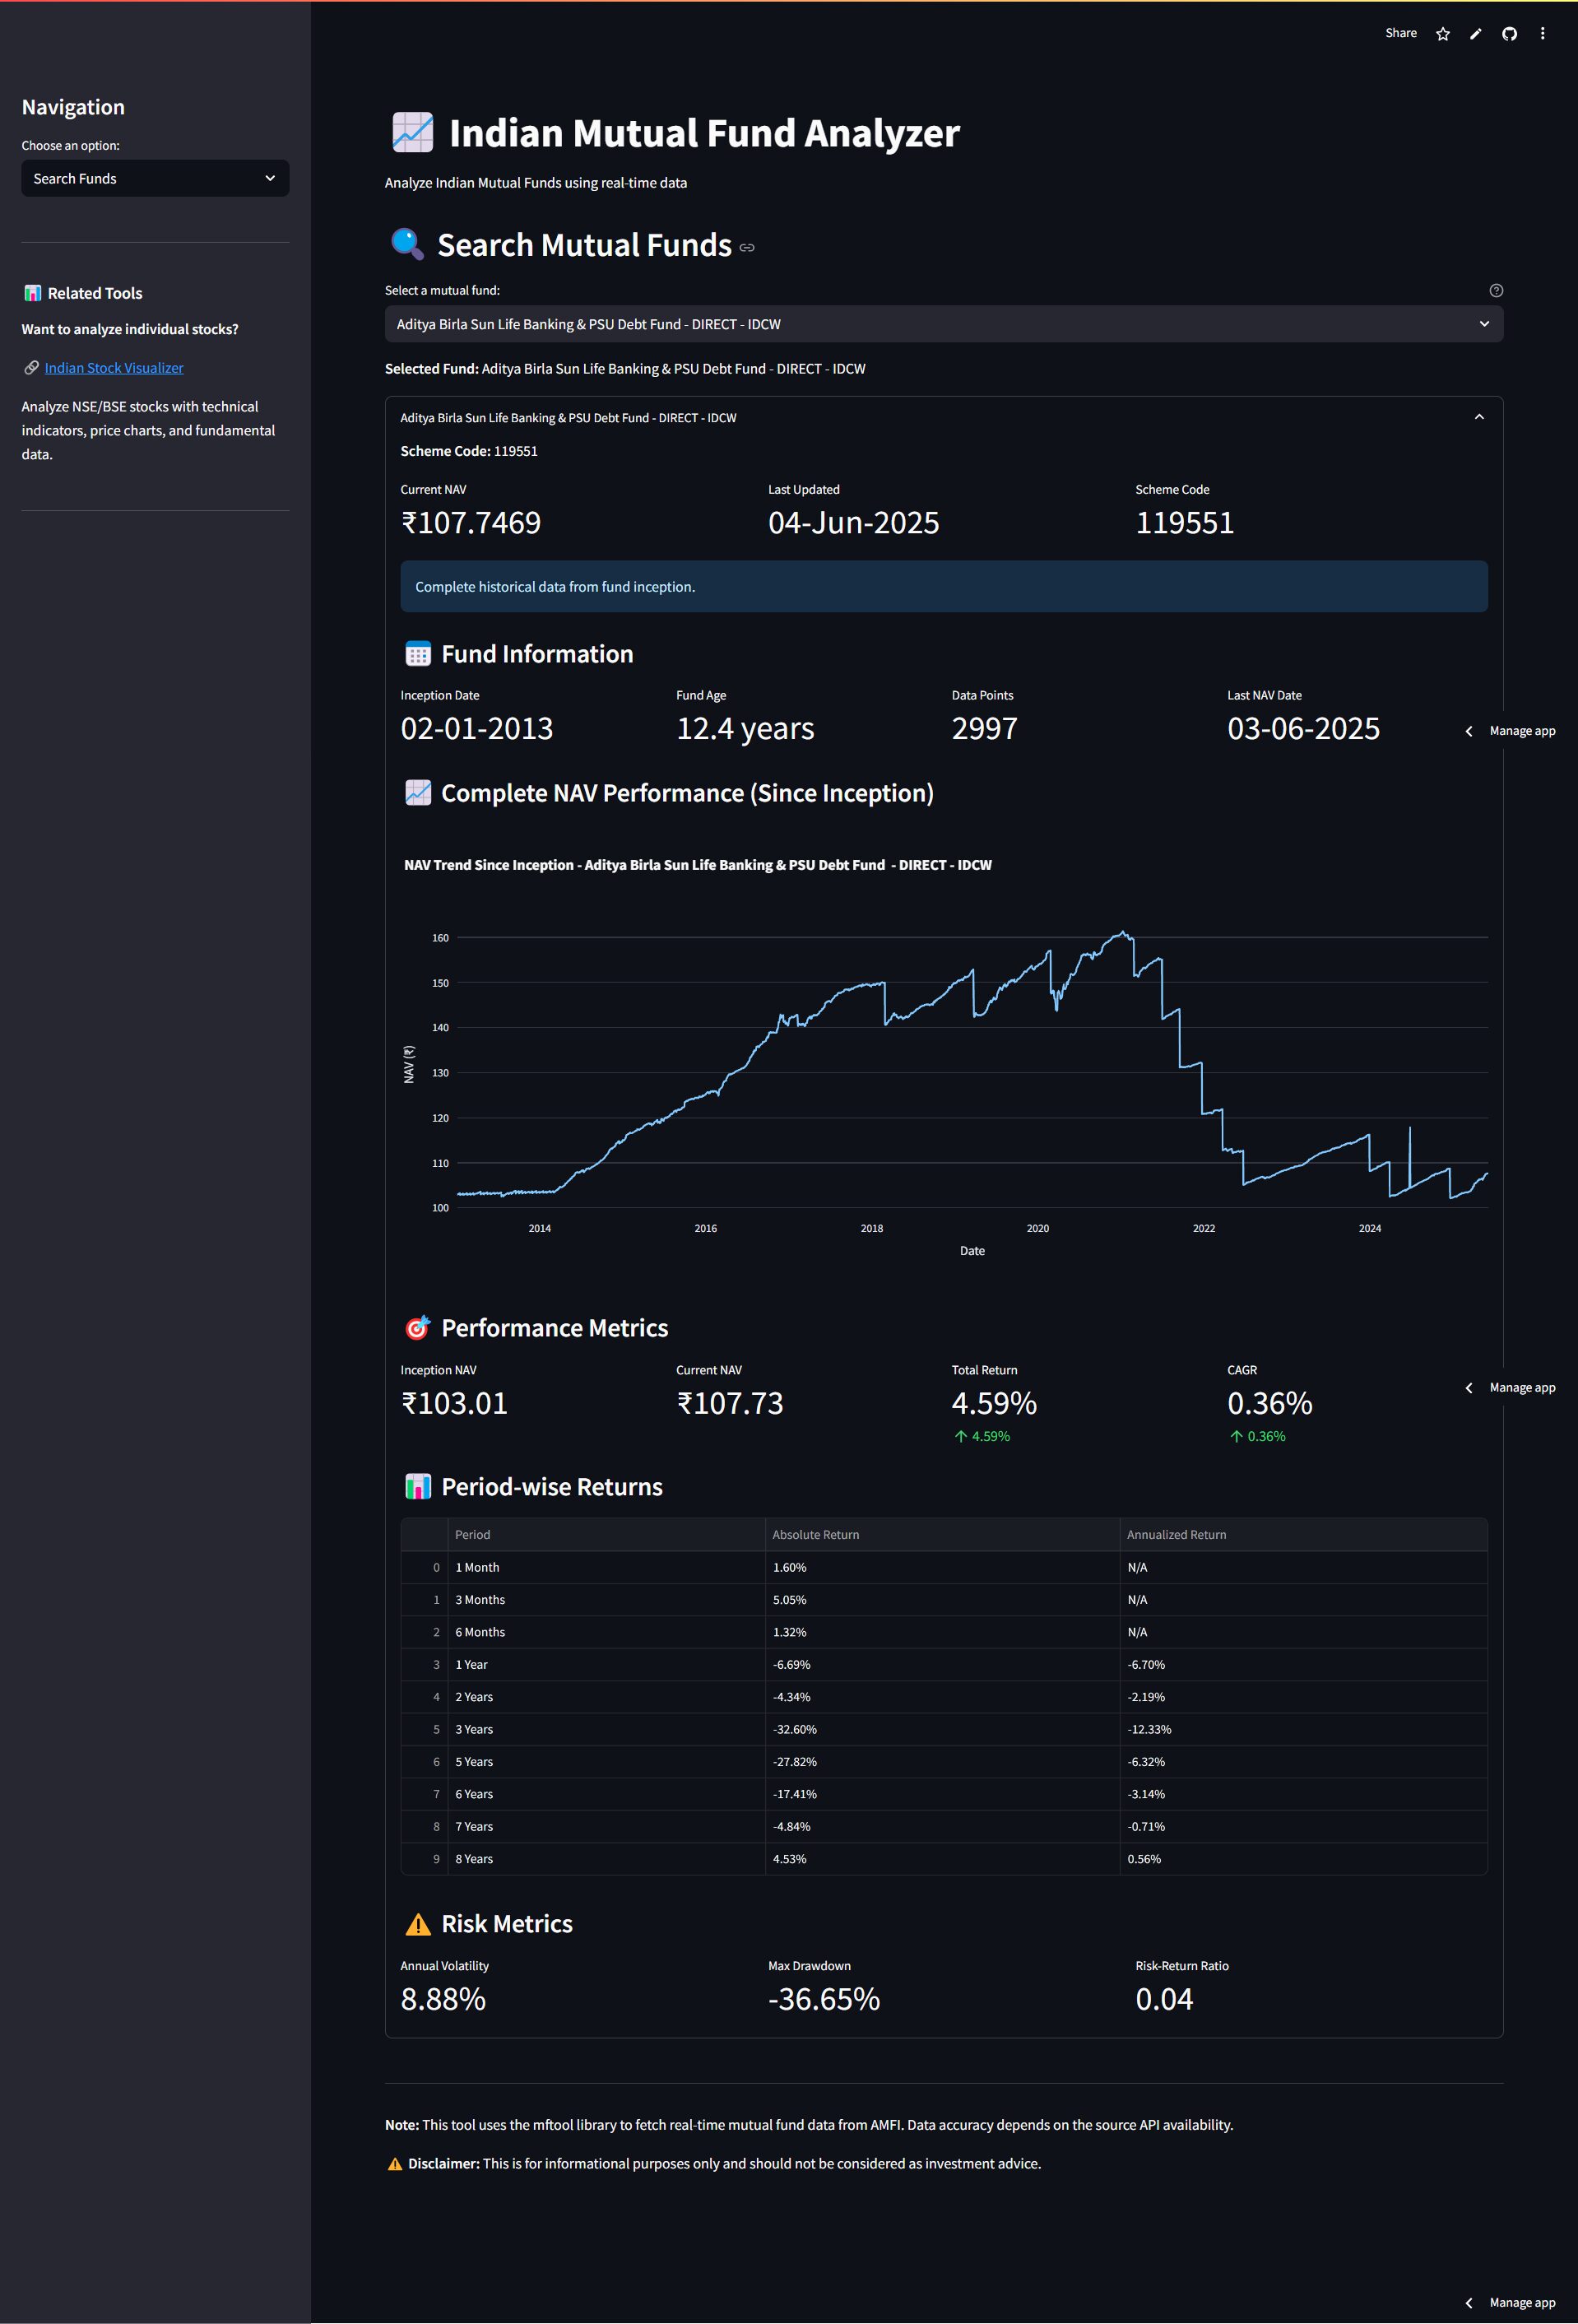1578x2324 pixels.
Task: Click the NAV trend line chart
Action: click(970, 1070)
